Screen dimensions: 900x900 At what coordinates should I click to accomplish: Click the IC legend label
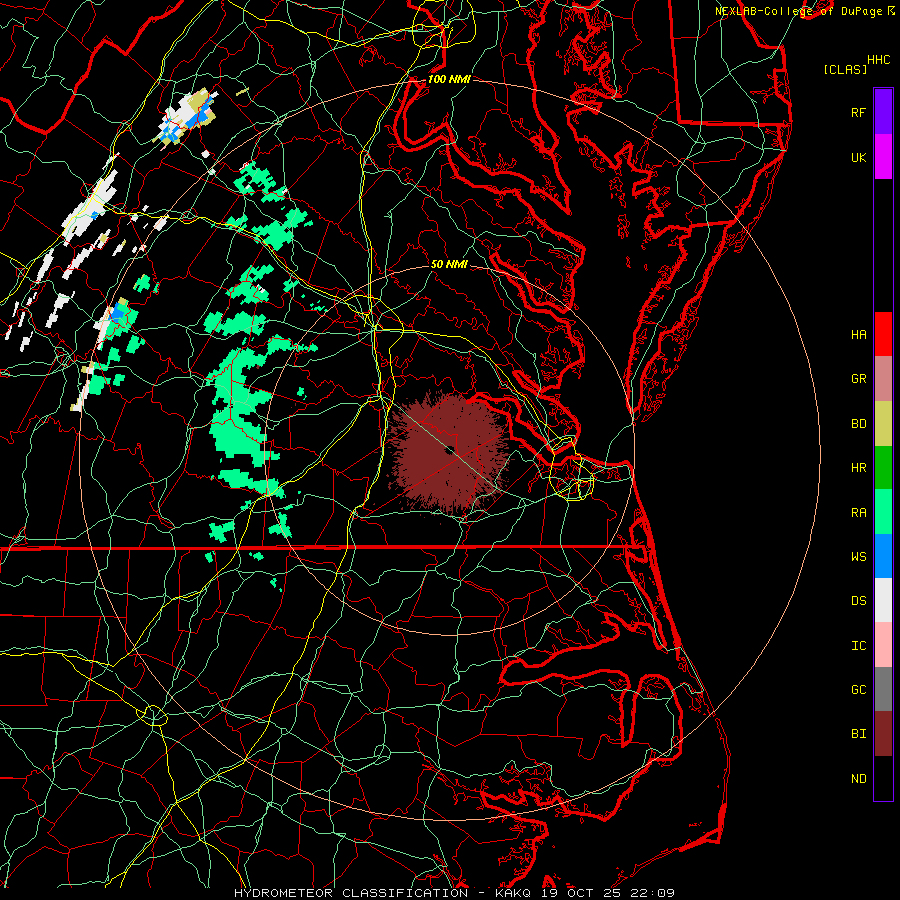(858, 645)
